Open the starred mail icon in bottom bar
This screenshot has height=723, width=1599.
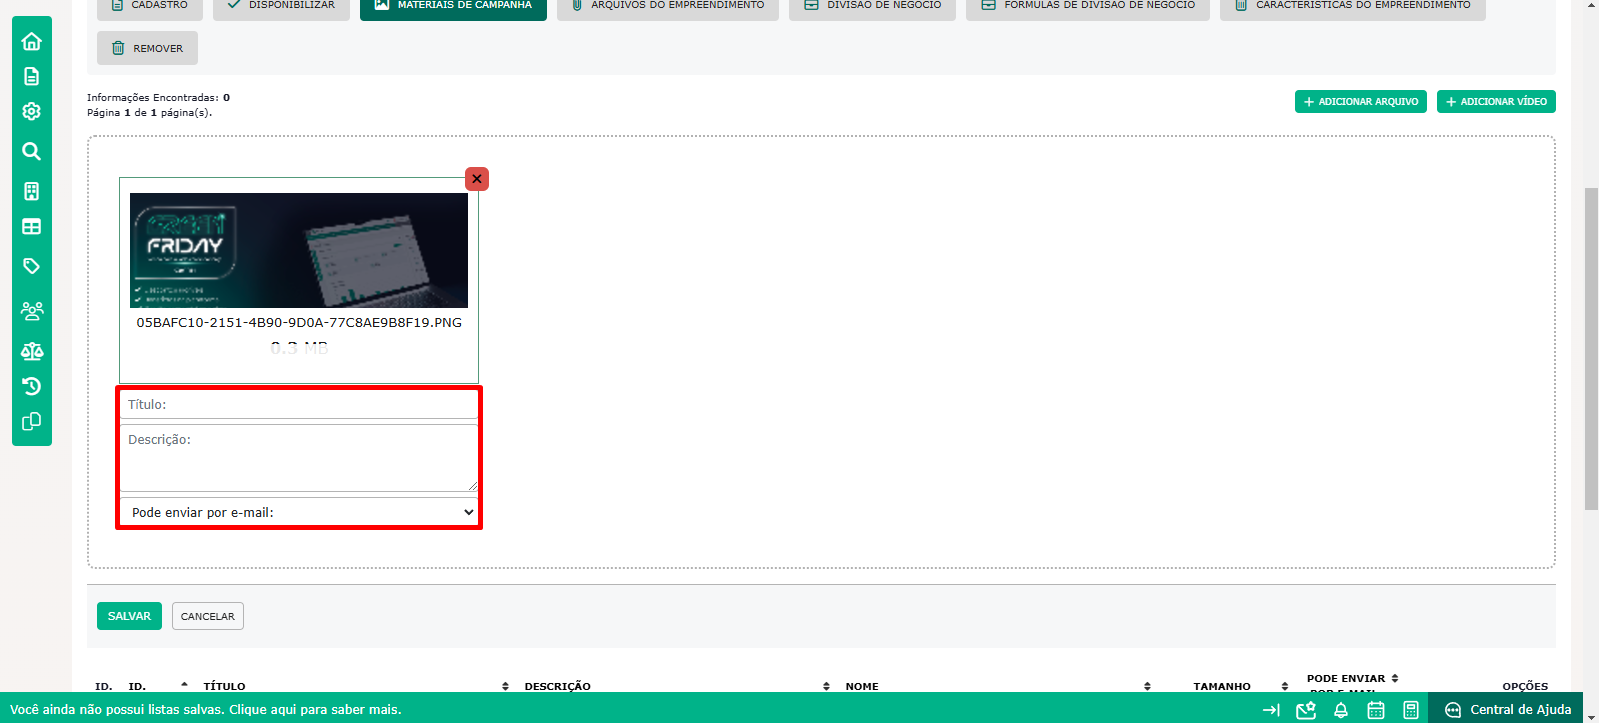click(x=1306, y=710)
